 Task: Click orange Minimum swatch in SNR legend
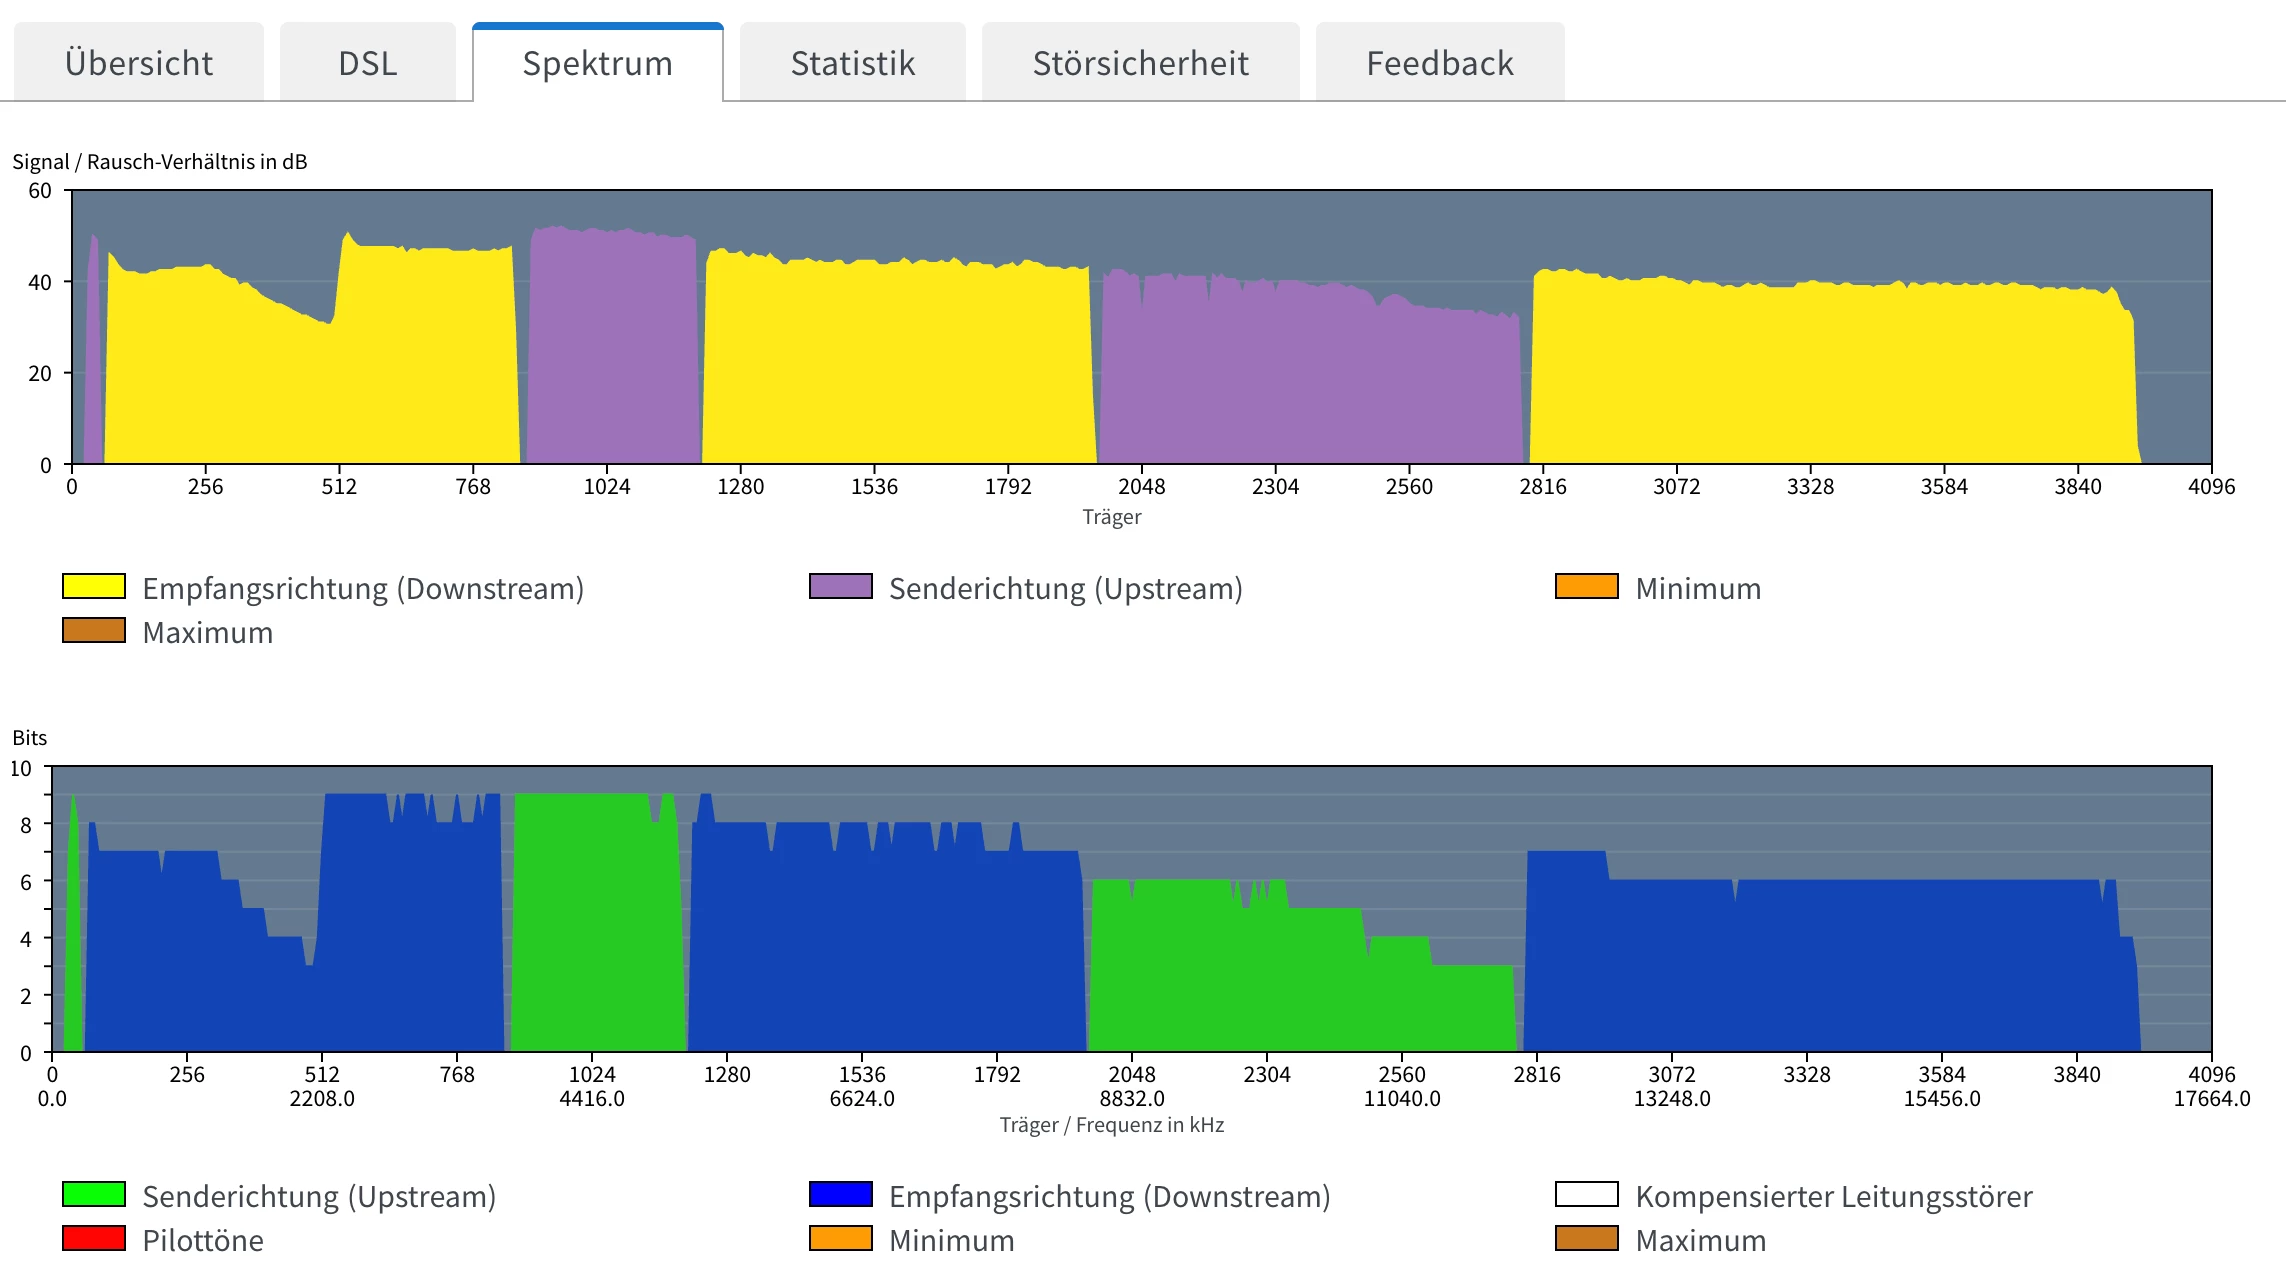(1587, 586)
